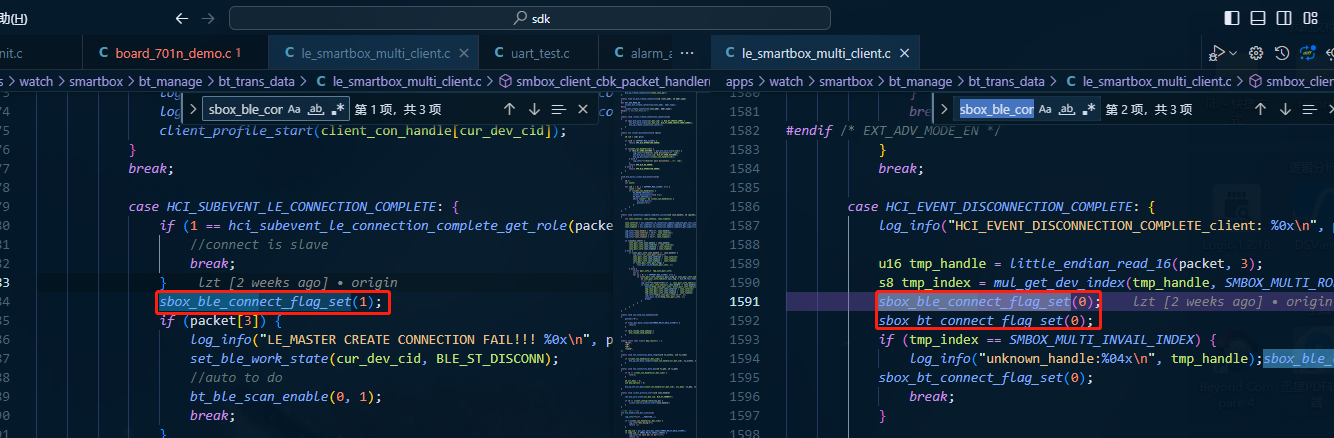Toggle secondary side bar layout icon

point(1284,18)
